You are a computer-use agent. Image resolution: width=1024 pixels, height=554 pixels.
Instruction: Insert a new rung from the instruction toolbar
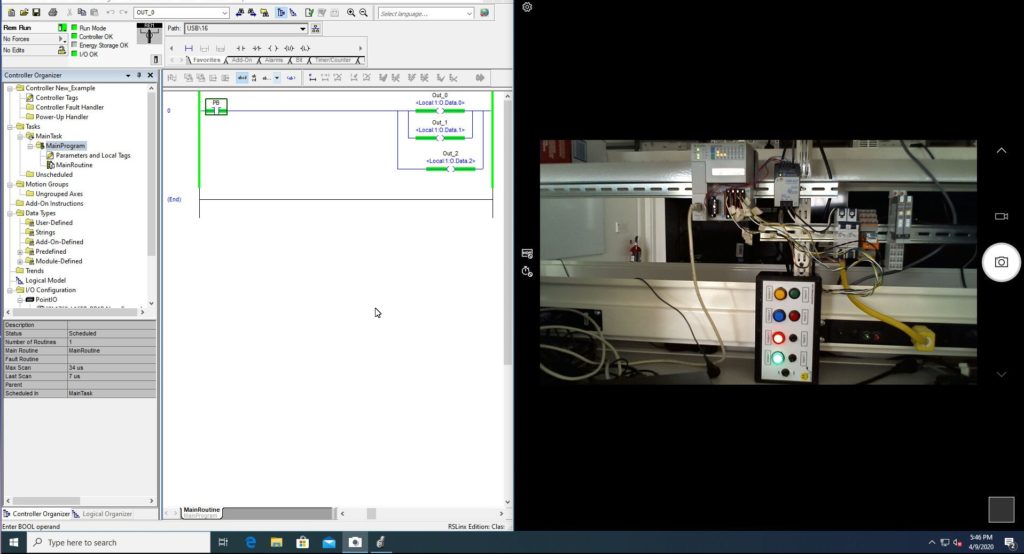click(x=188, y=48)
